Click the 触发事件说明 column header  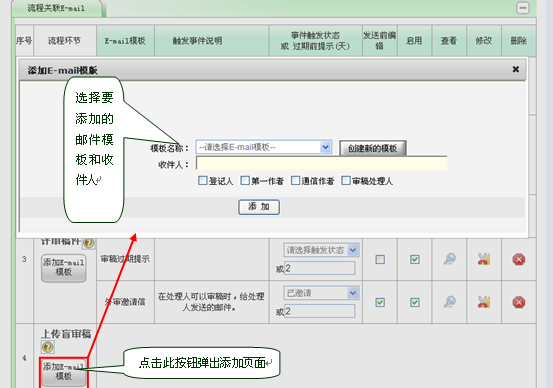click(212, 41)
